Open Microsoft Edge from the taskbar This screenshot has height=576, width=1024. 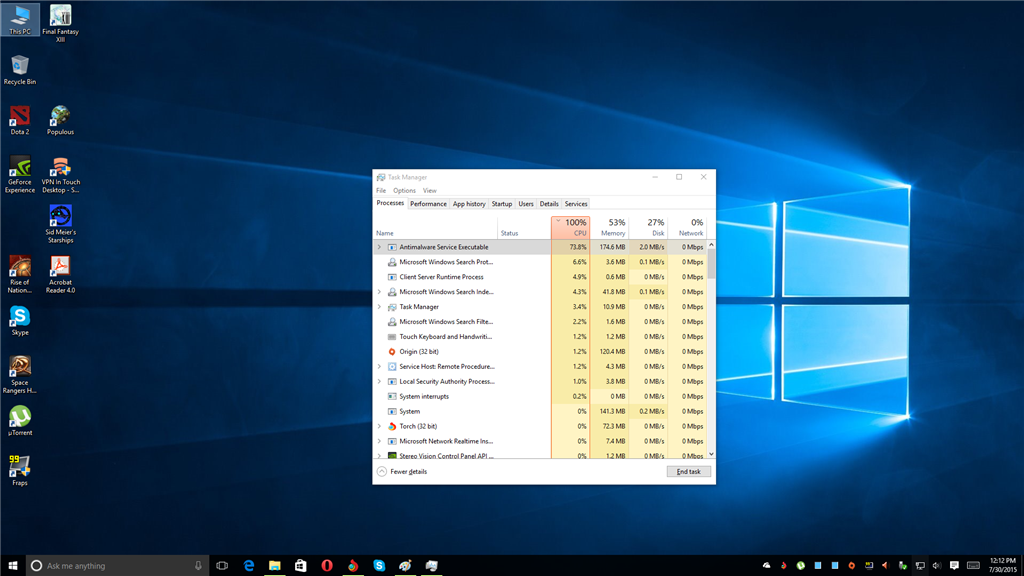click(x=248, y=566)
